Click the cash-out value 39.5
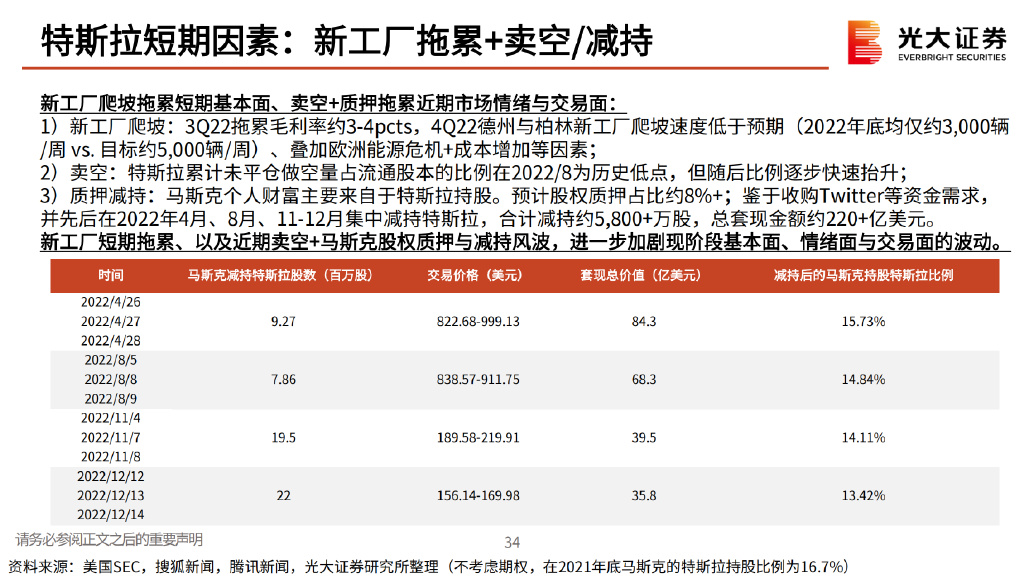This screenshot has height=576, width=1024. pos(644,438)
